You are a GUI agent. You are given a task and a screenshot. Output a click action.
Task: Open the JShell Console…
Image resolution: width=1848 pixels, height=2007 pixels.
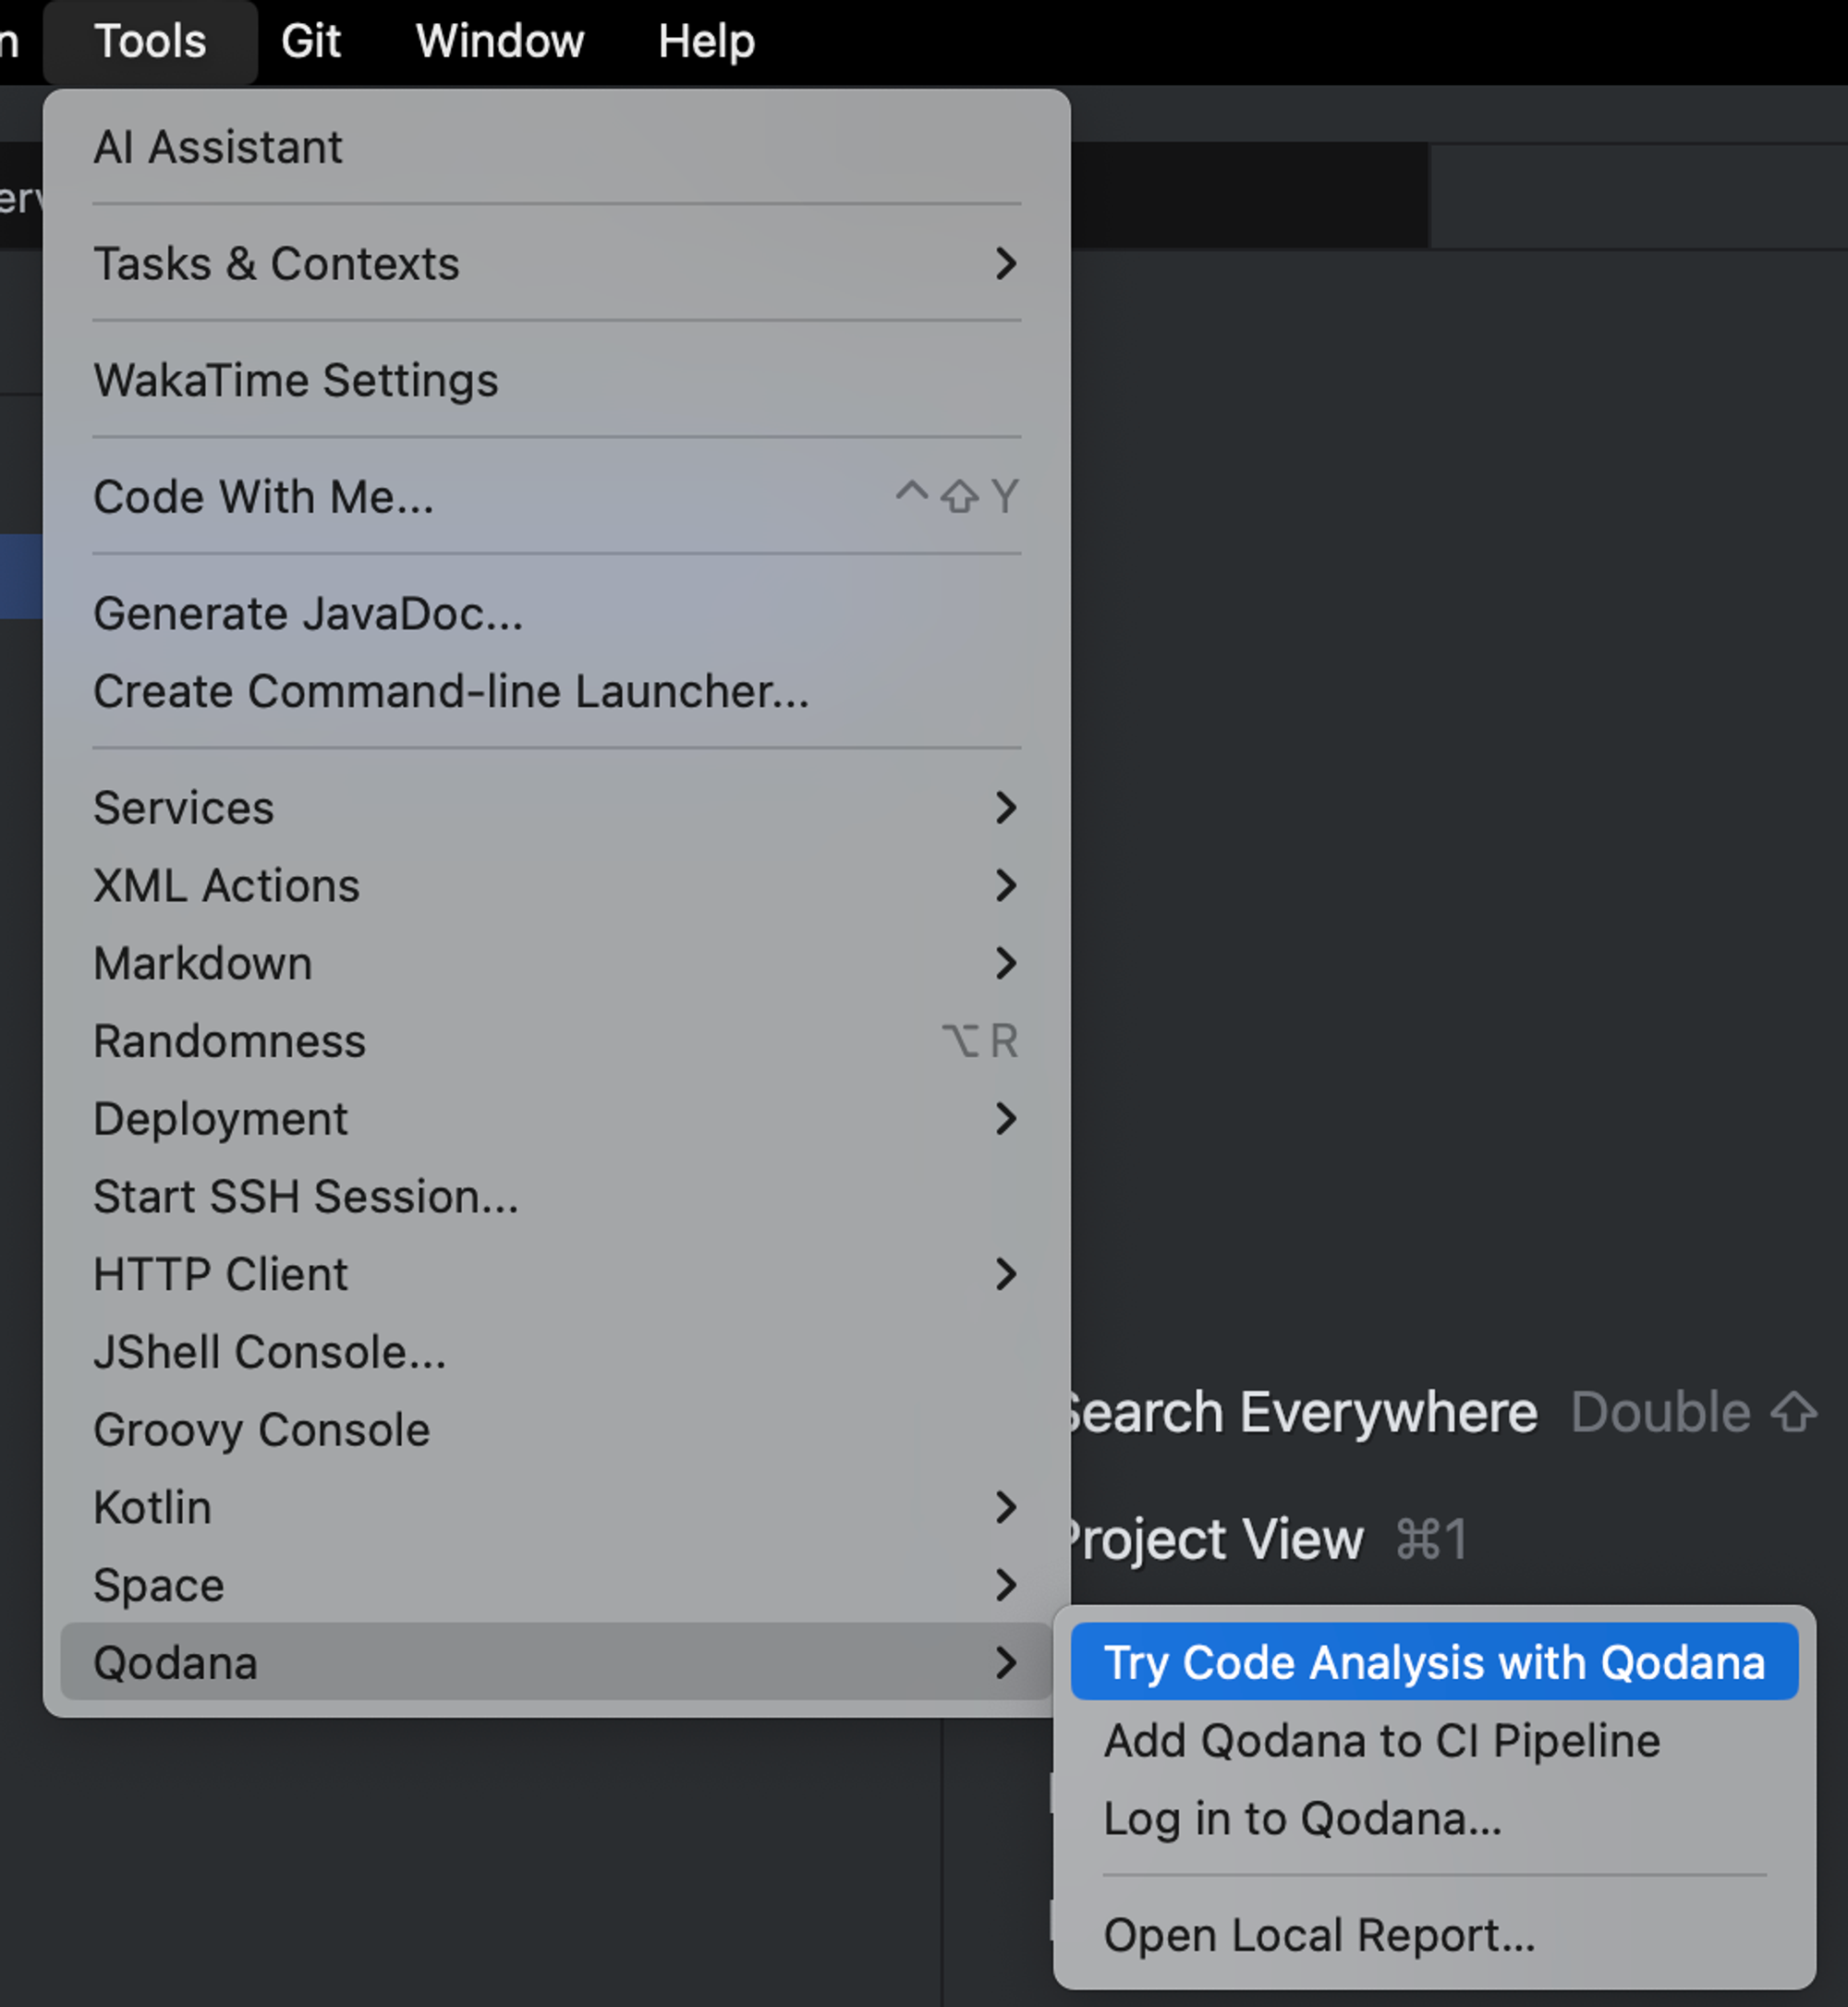pyautogui.click(x=269, y=1353)
